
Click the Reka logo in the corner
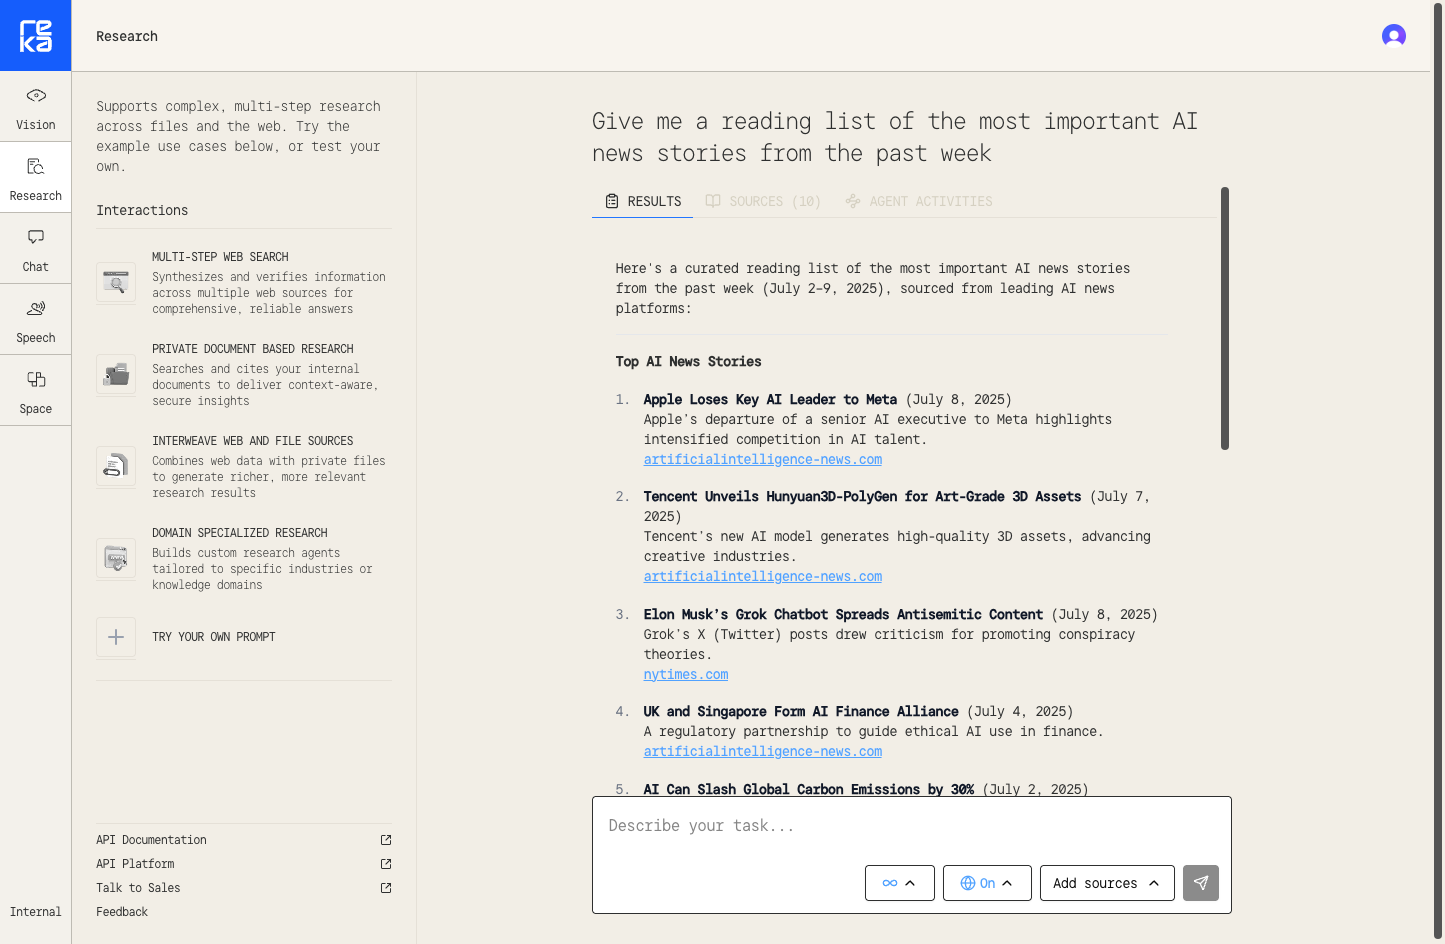pyautogui.click(x=36, y=36)
